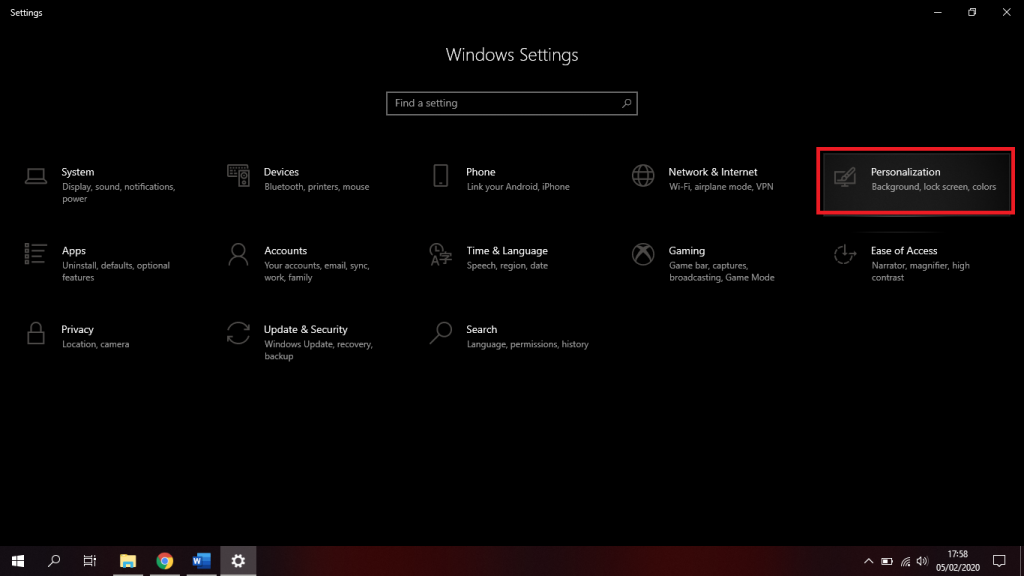Click the Find a setting field
Viewport: 1024px width, 576px height.
pos(511,103)
